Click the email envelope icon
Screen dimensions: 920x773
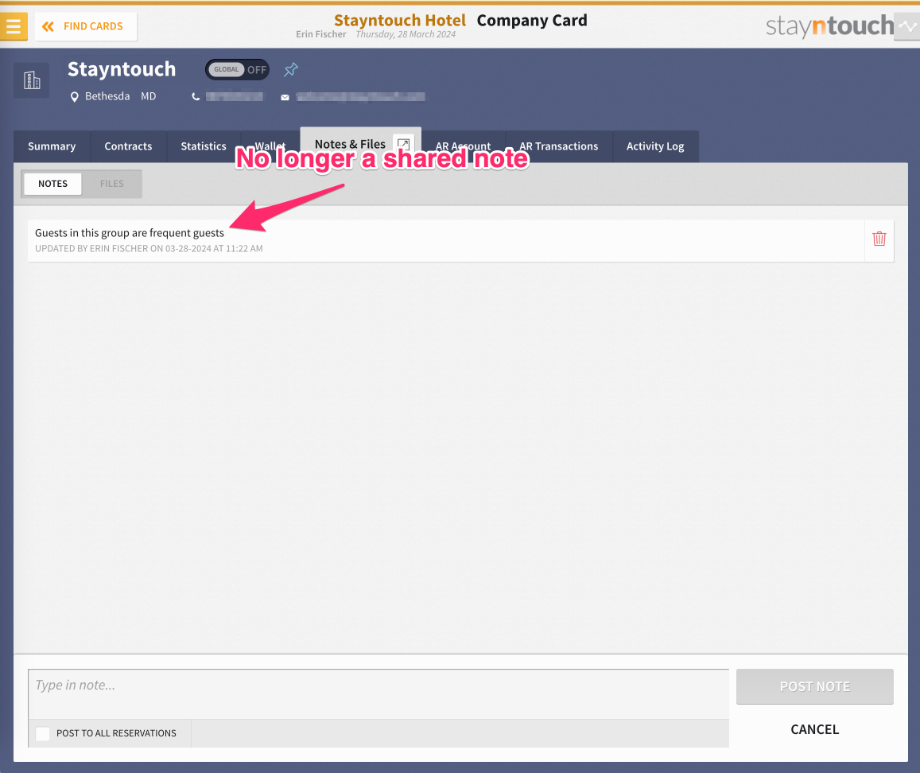[285, 97]
